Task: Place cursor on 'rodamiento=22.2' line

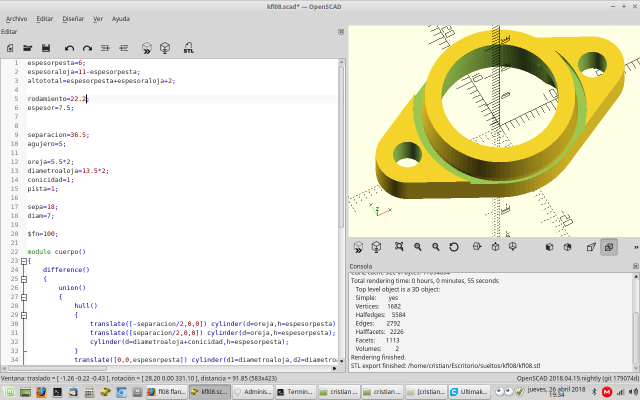Action: click(57, 99)
